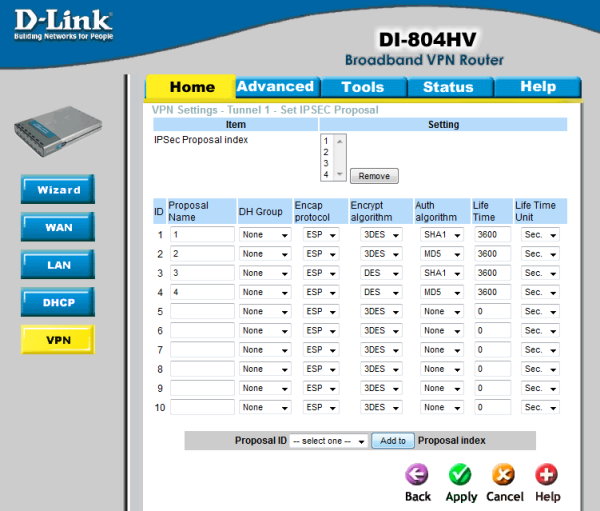Open Encap protocol dropdown for proposal 1
This screenshot has width=600, height=511.
pyautogui.click(x=321, y=235)
